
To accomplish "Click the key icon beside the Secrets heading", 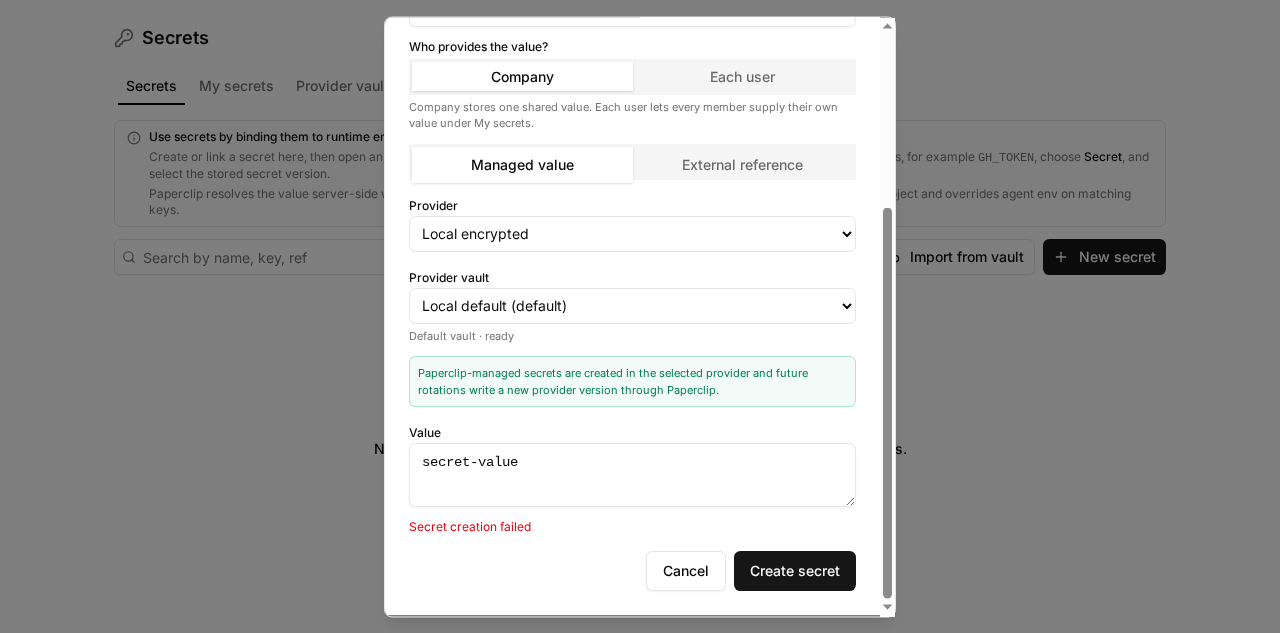I will 124,38.
